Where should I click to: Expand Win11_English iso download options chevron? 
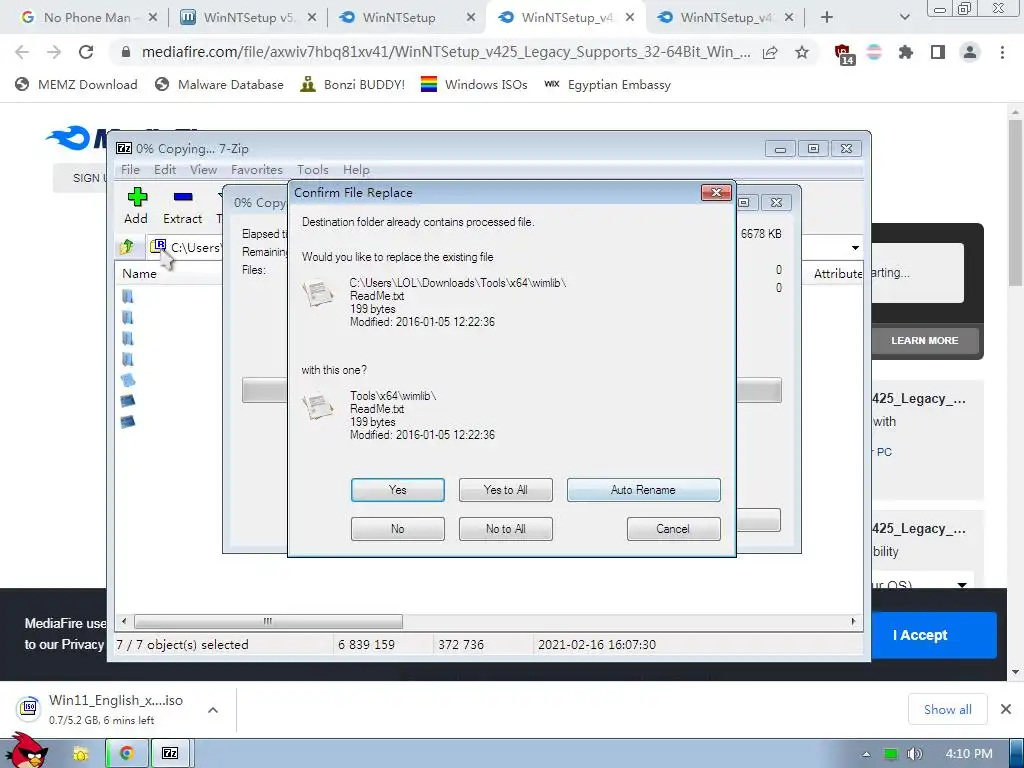tap(213, 710)
